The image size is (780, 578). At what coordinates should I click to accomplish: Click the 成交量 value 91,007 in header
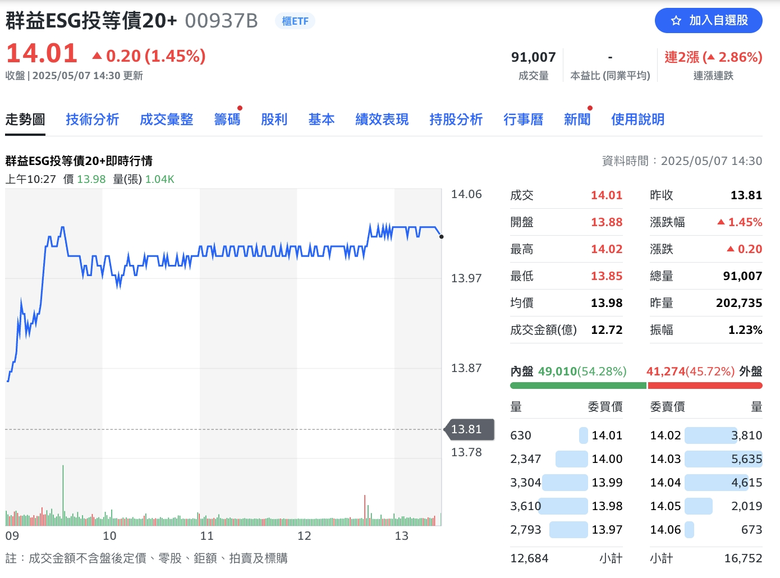pos(533,57)
